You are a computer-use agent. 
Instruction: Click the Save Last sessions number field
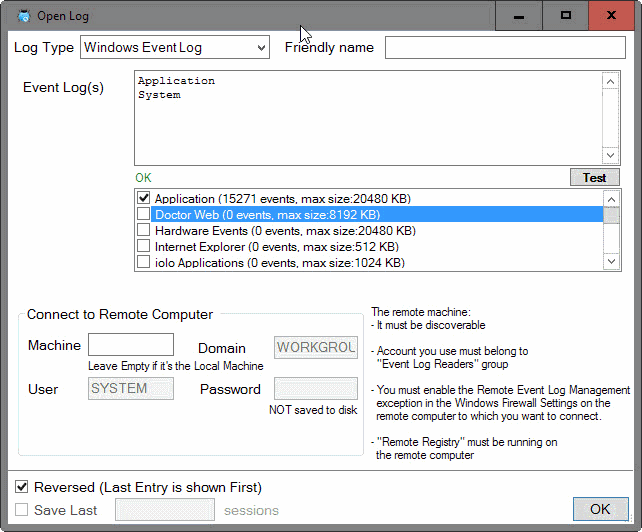pyautogui.click(x=165, y=510)
